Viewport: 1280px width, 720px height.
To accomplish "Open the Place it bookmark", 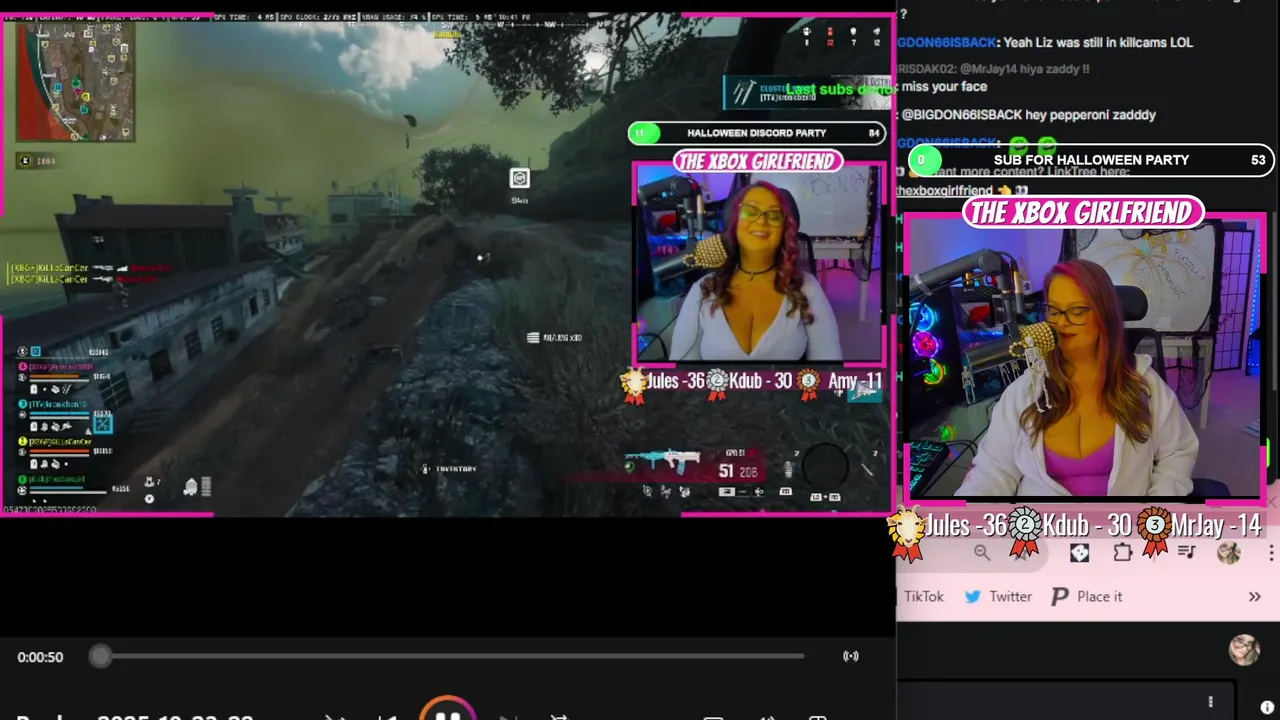I will point(1087,596).
